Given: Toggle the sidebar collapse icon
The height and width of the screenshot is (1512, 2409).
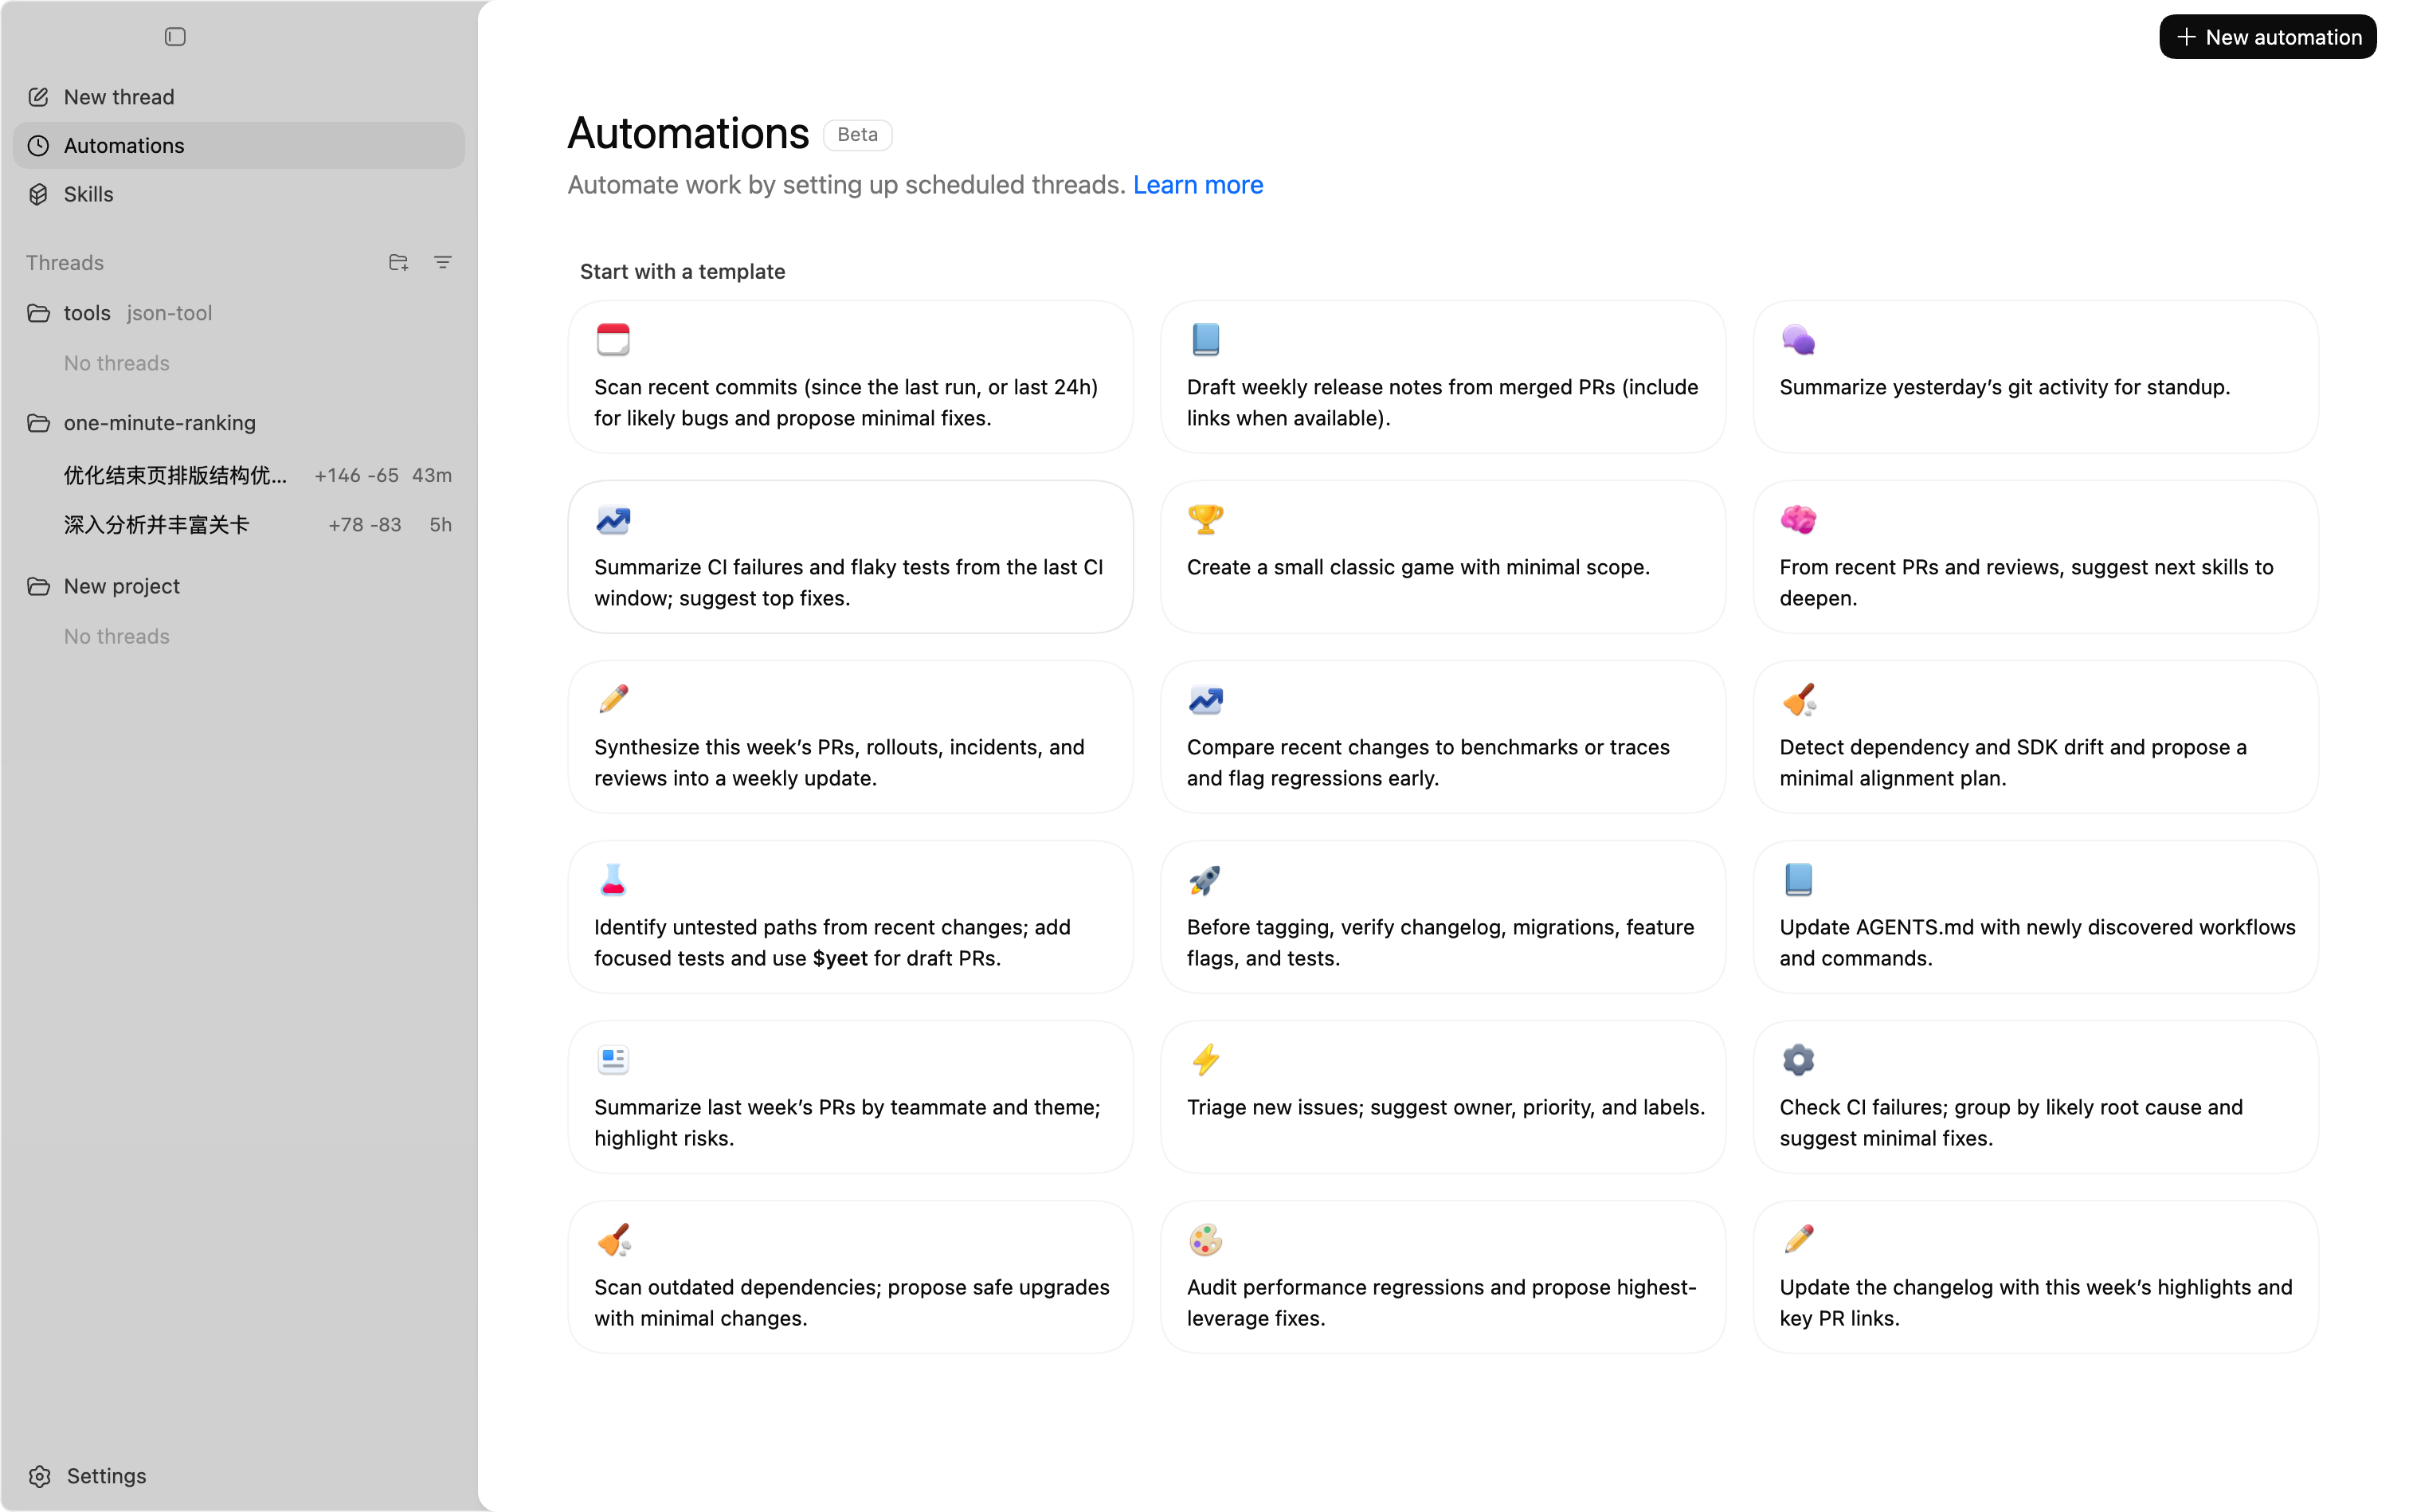Looking at the screenshot, I should (x=175, y=37).
